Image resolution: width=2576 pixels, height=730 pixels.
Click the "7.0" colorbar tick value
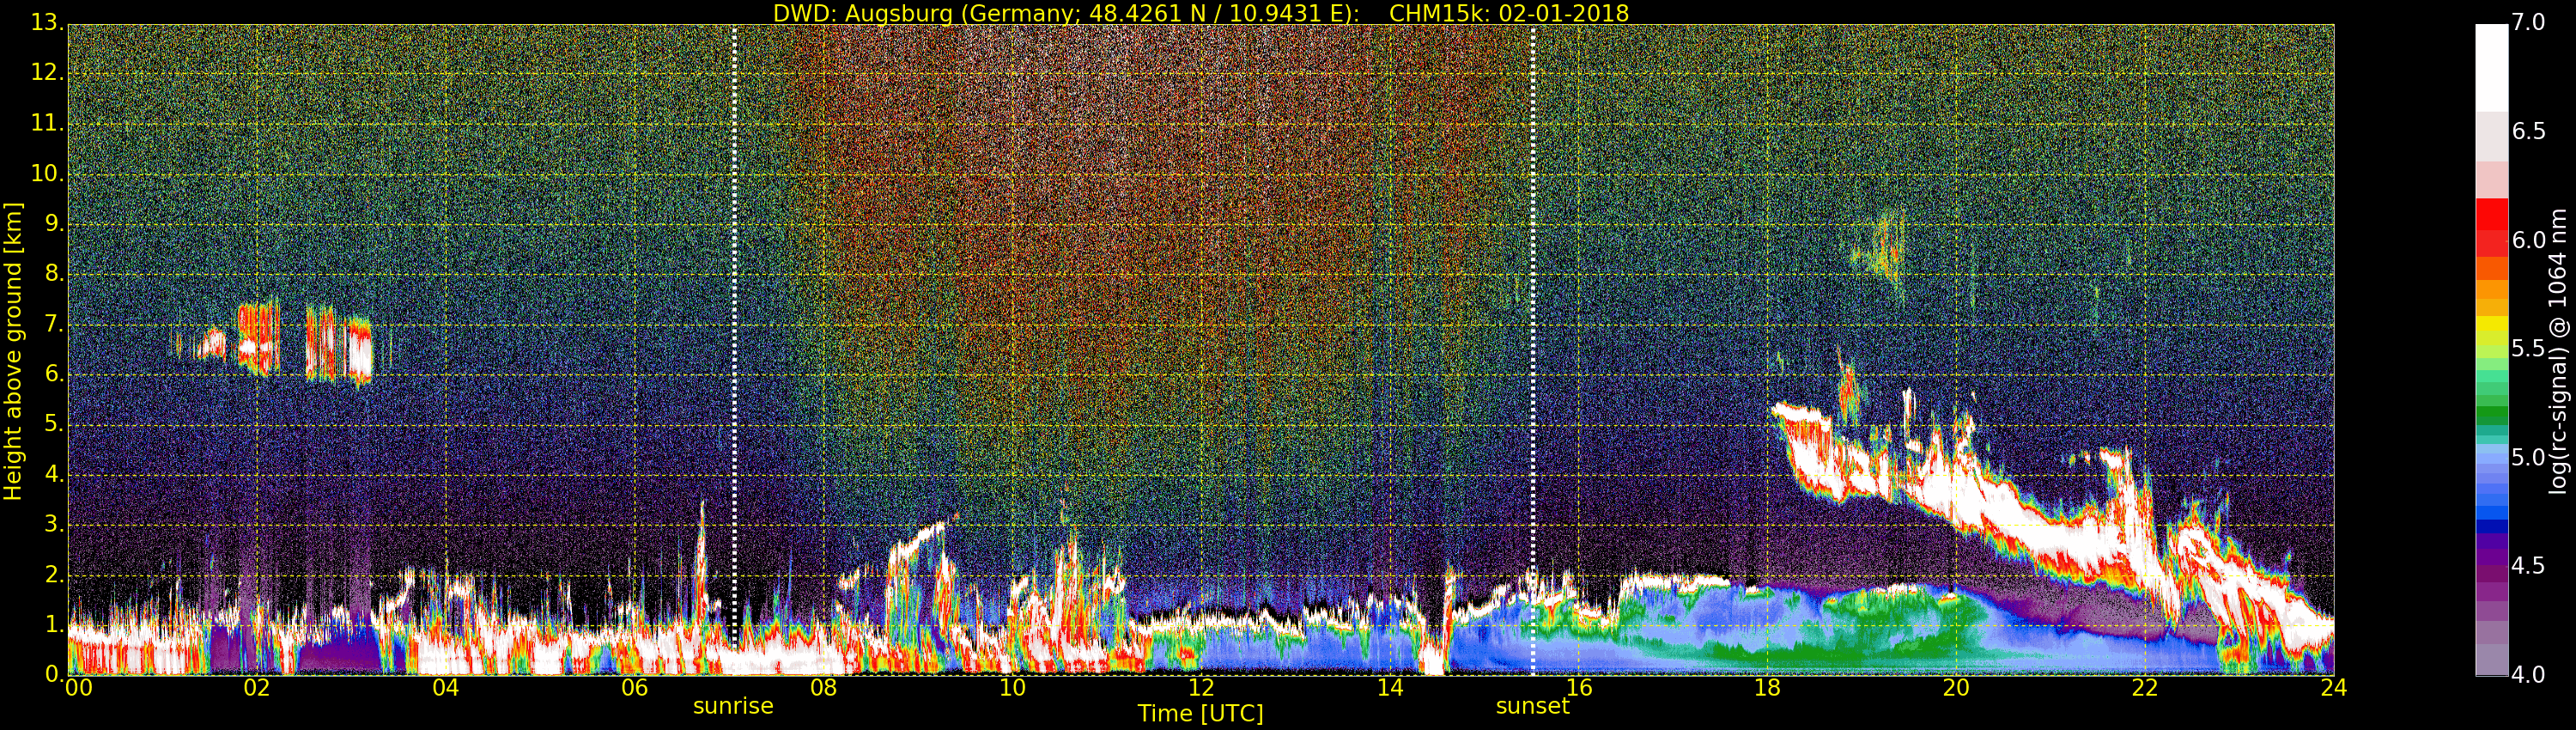click(2528, 23)
